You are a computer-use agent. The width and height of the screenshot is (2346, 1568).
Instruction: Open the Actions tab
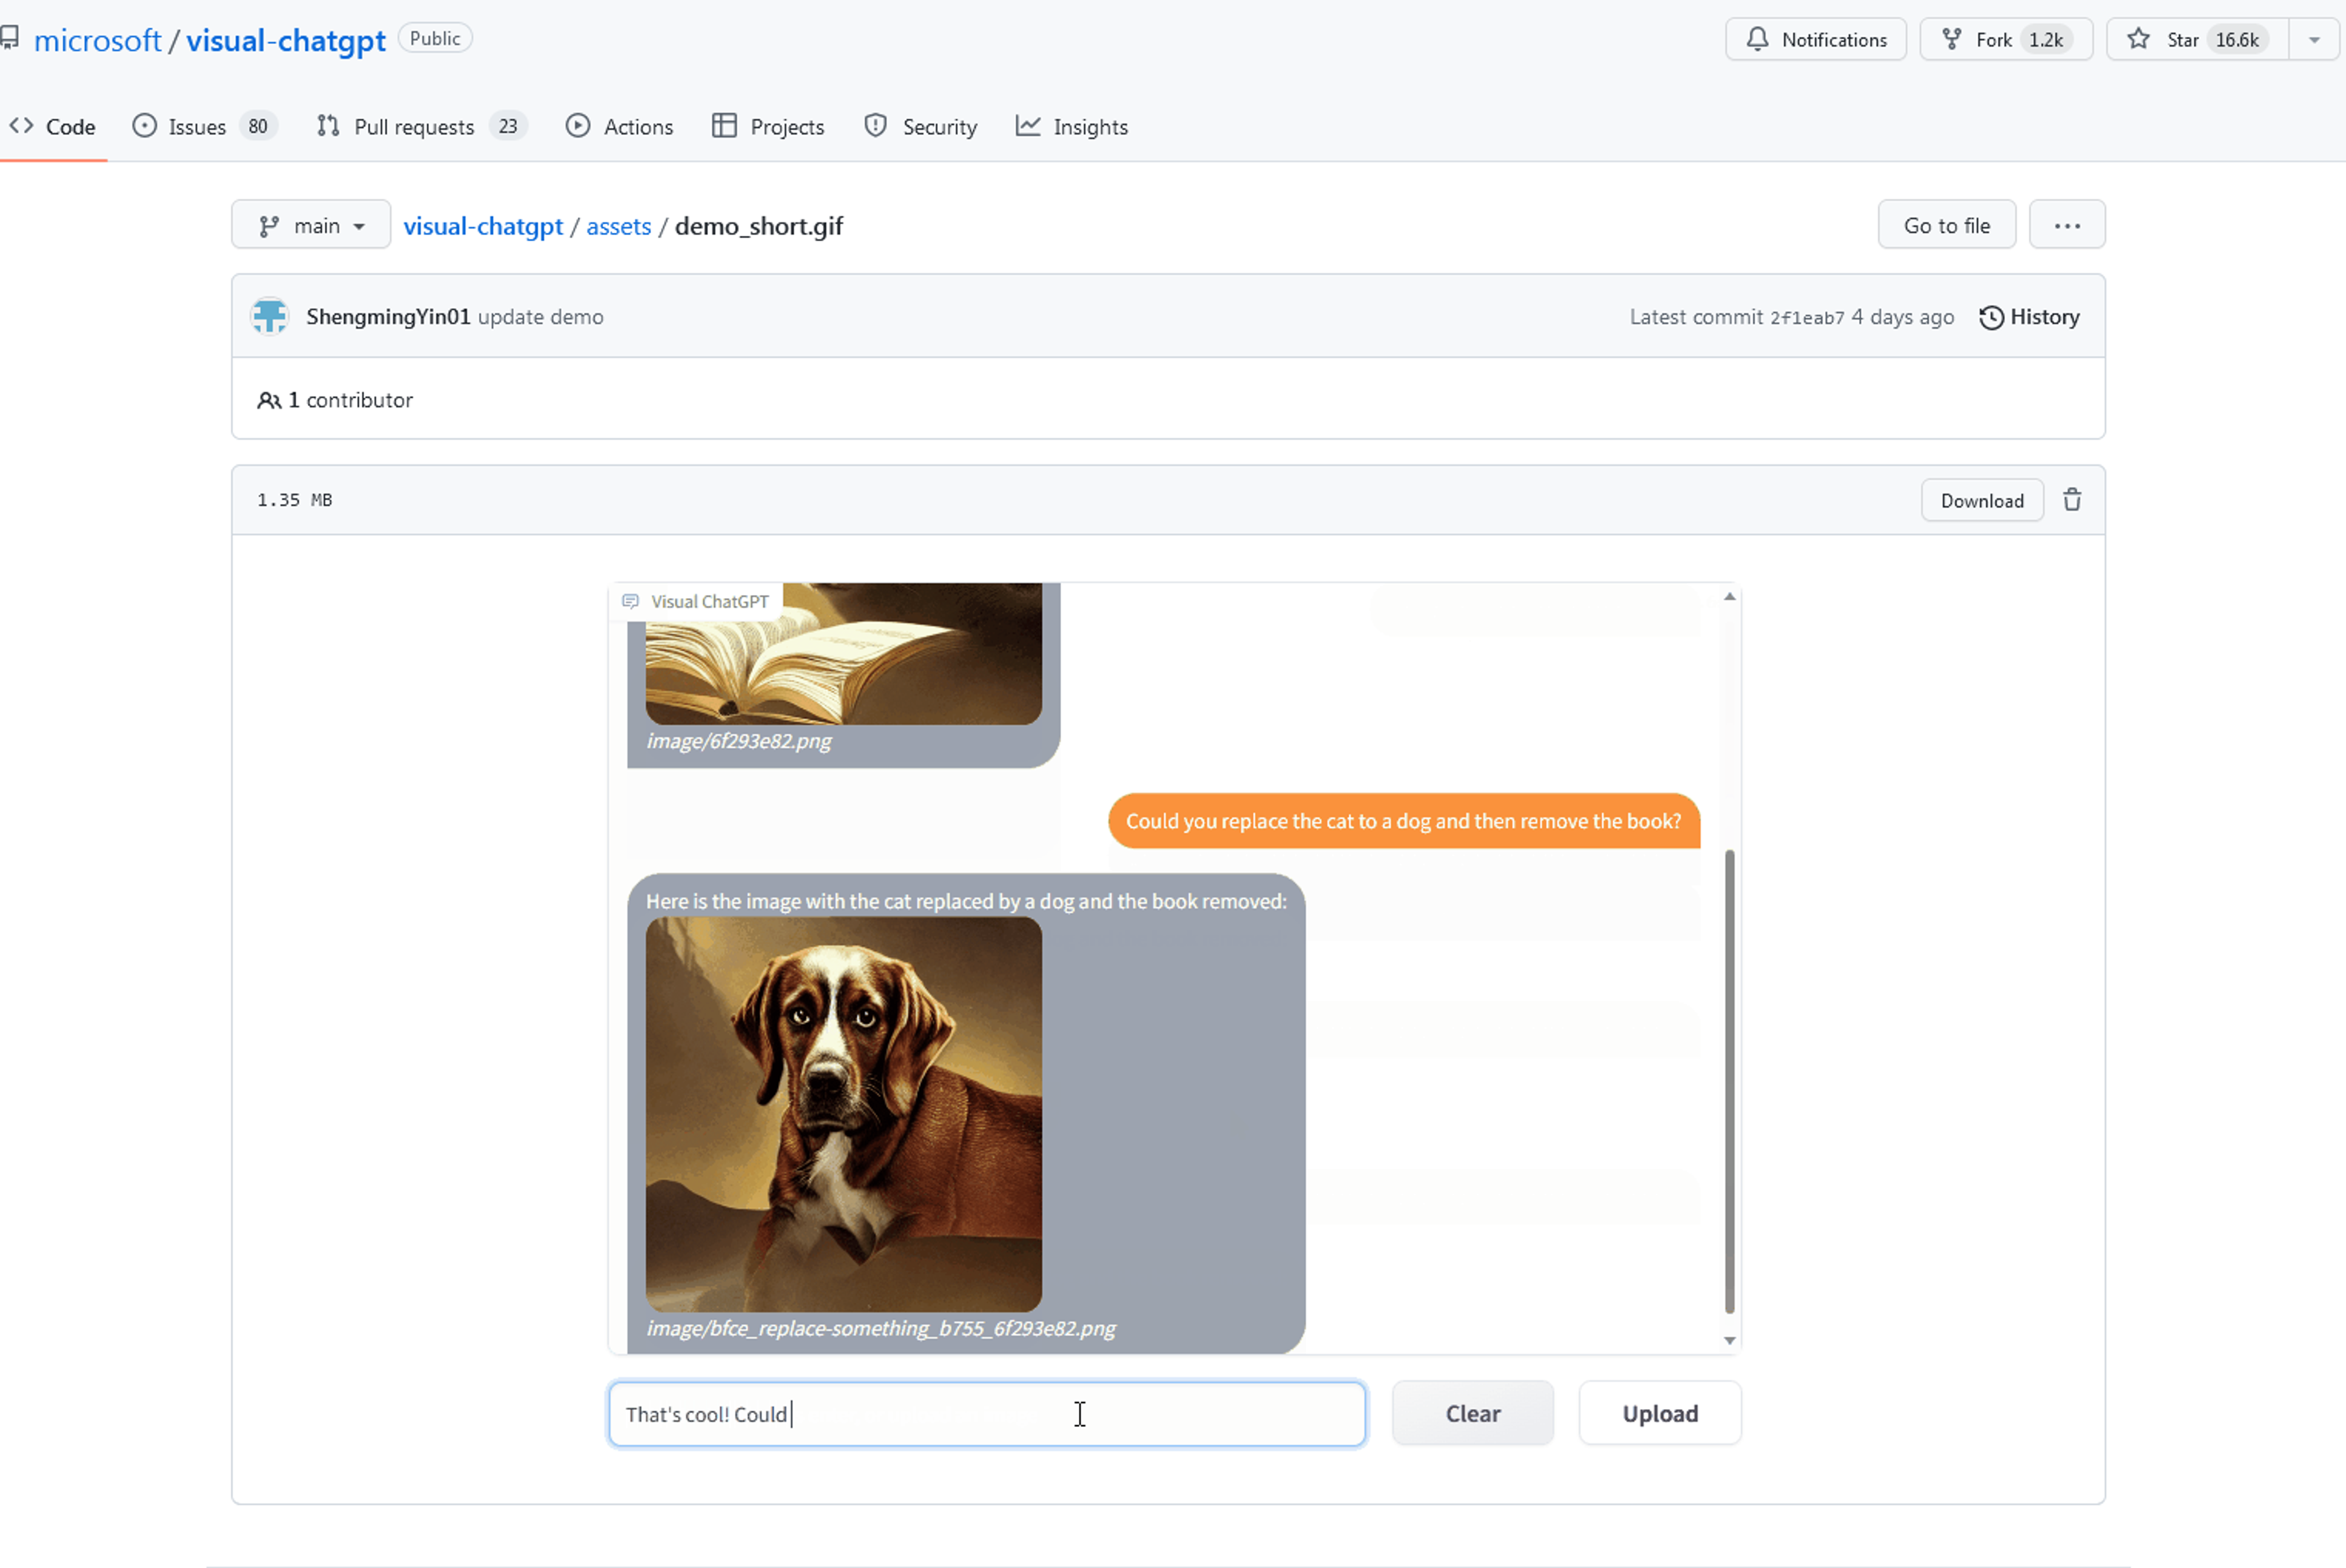point(620,127)
